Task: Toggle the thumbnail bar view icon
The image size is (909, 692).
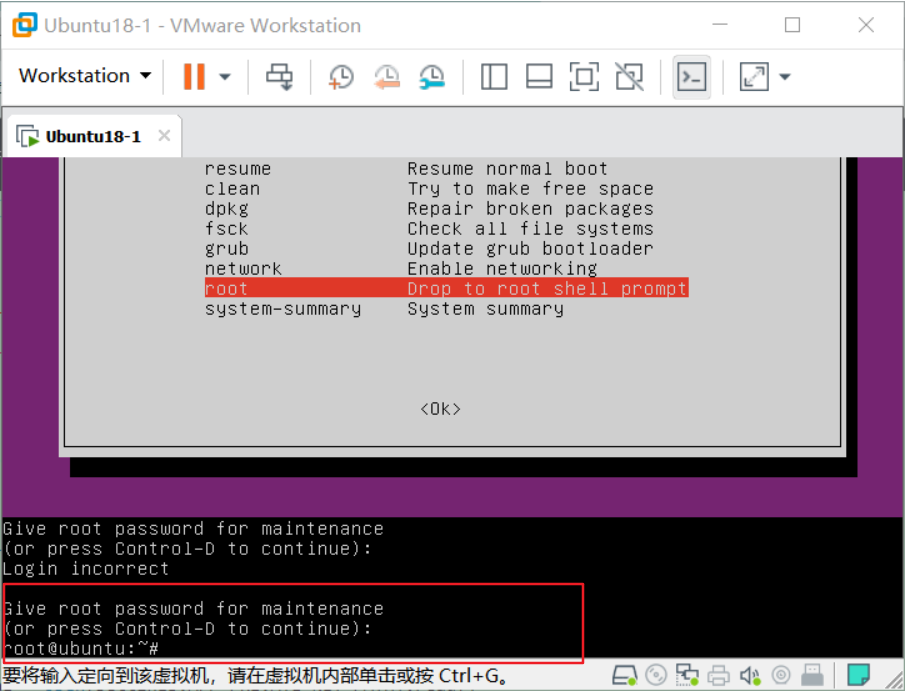Action: point(539,77)
